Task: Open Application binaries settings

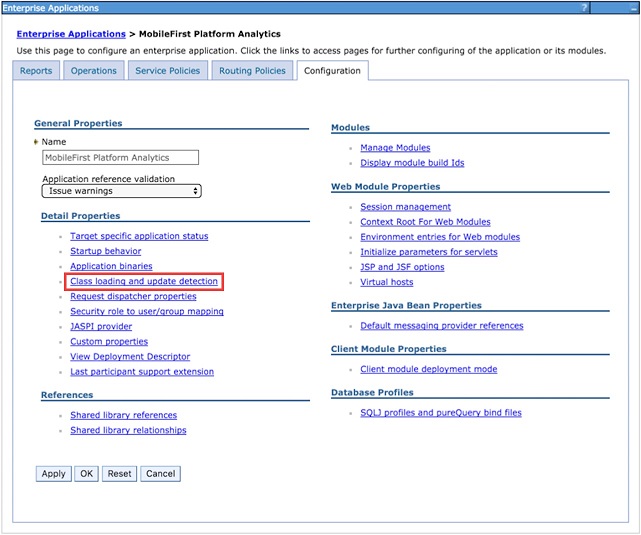Action: pyautogui.click(x=111, y=266)
